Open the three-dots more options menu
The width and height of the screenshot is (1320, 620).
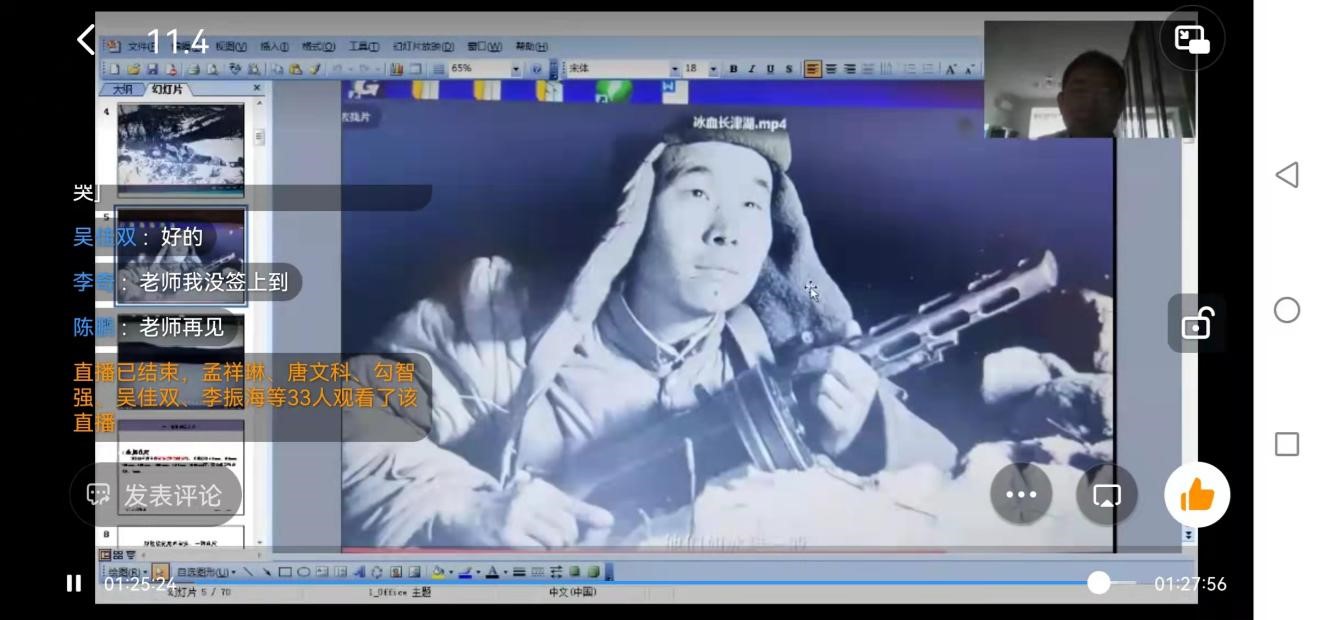coord(1021,494)
